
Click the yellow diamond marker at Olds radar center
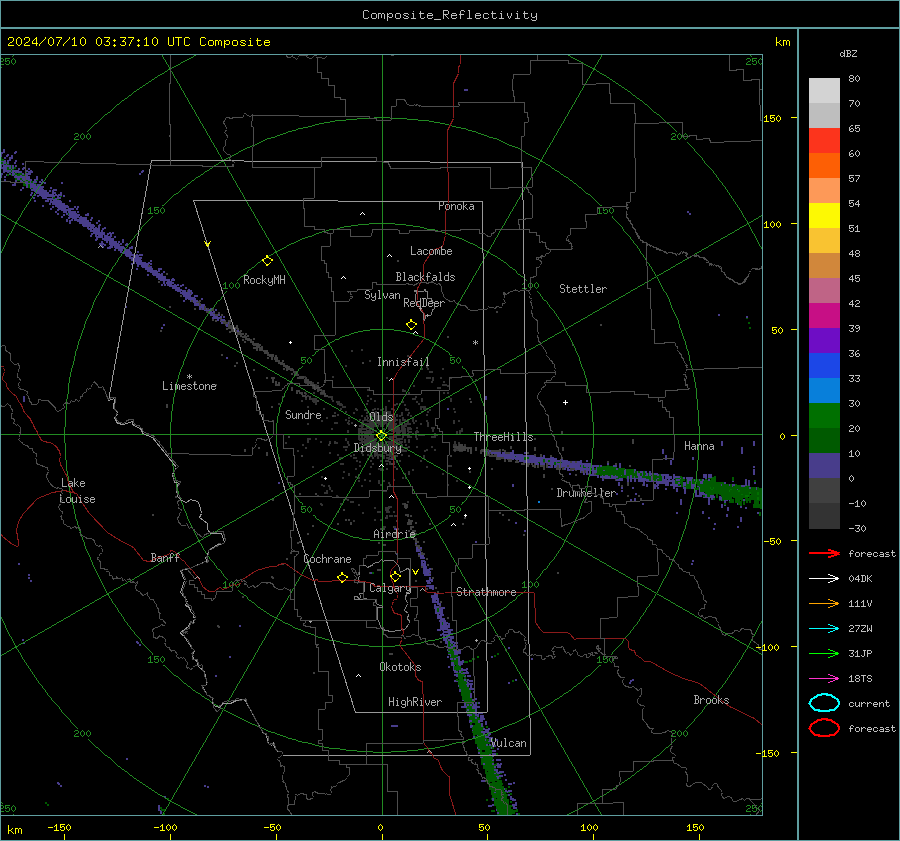tap(381, 436)
